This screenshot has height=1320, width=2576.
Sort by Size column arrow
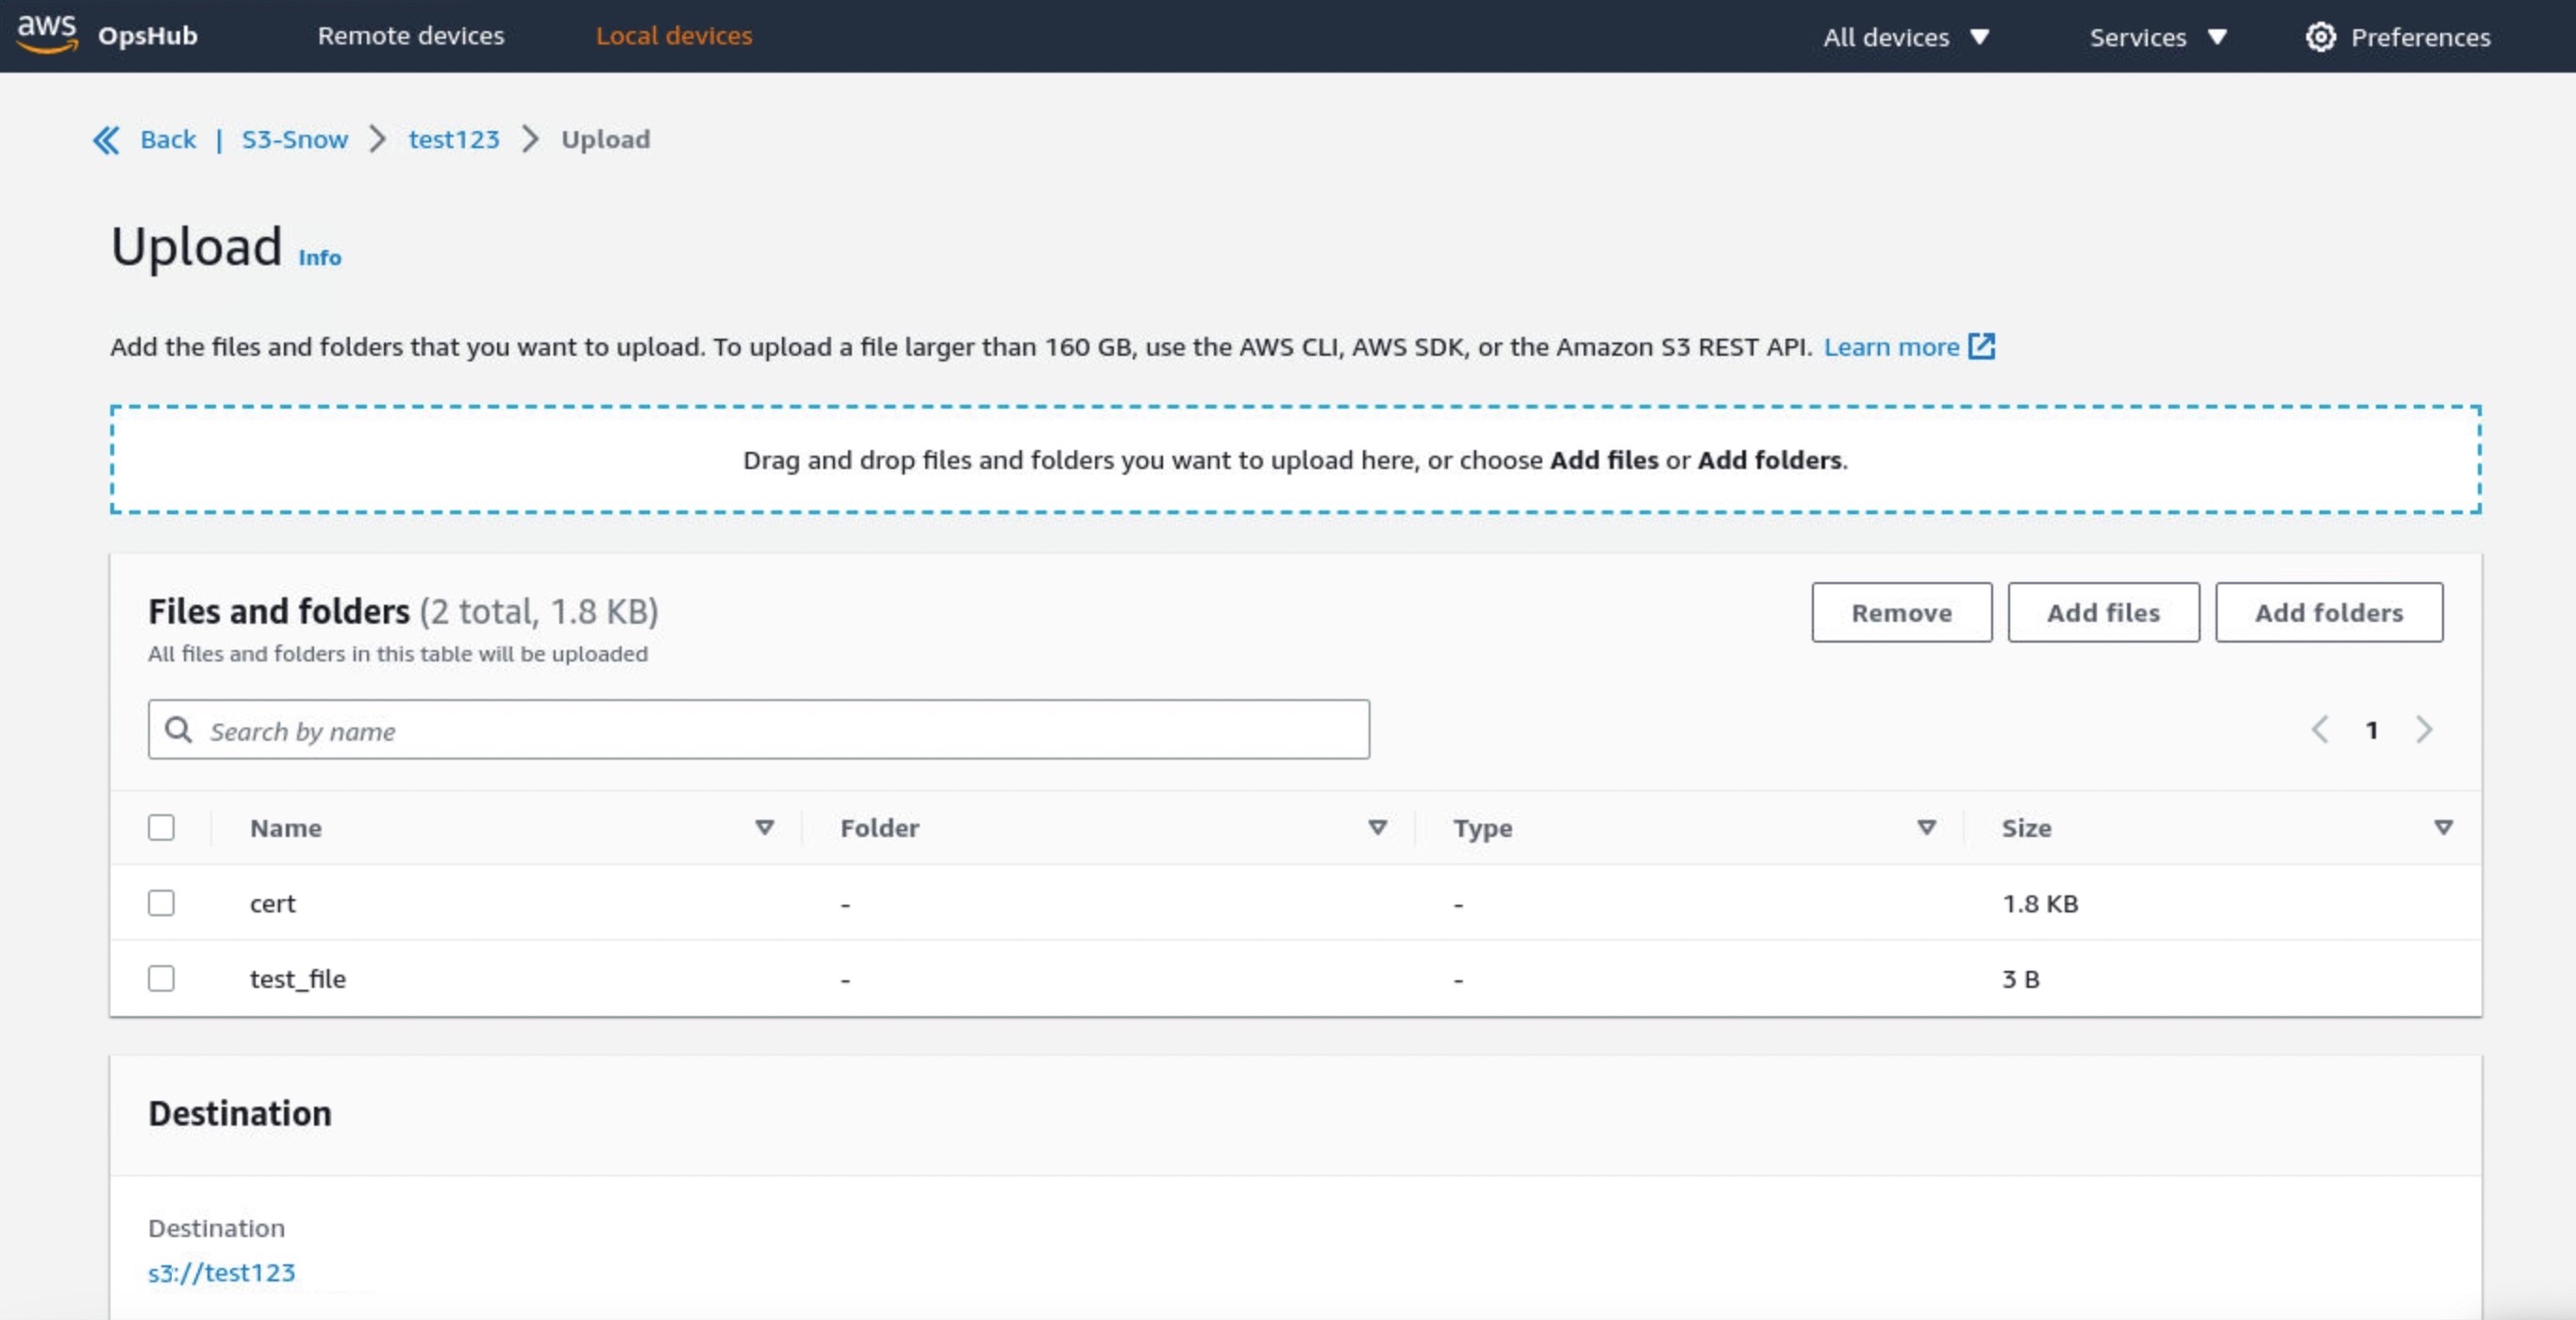[x=2443, y=827]
